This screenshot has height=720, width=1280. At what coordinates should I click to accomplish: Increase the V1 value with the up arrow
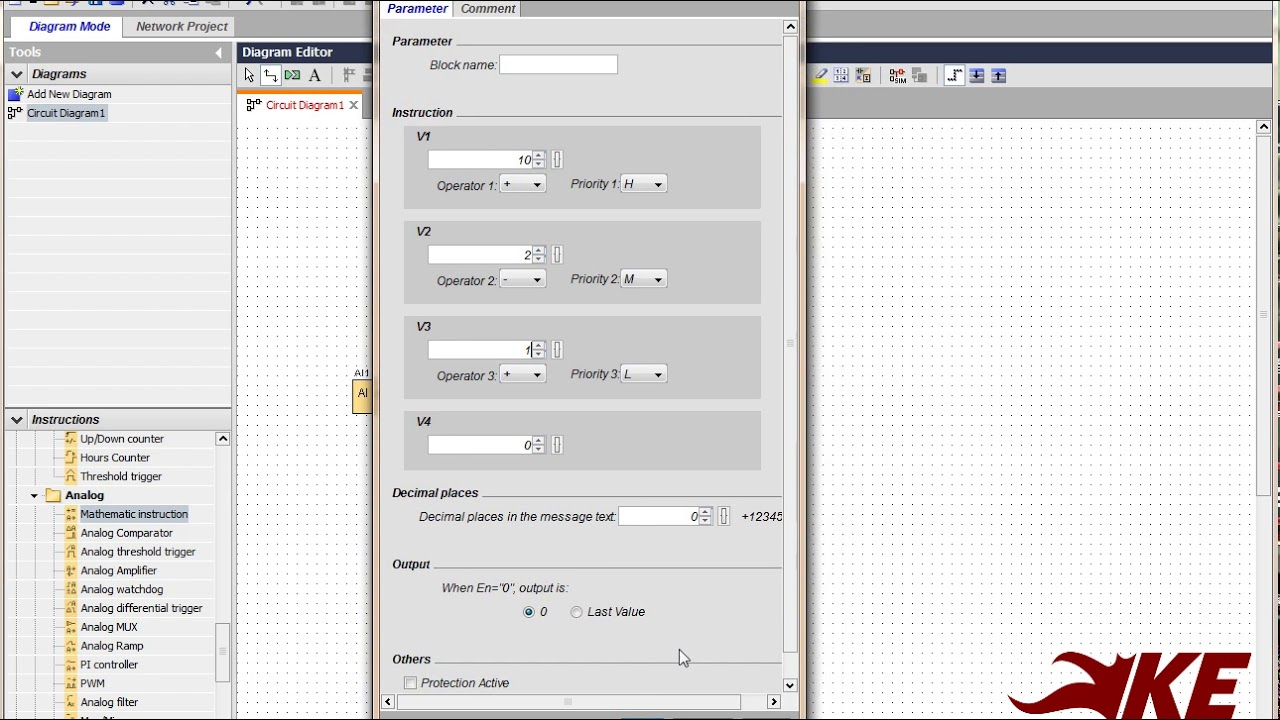(x=539, y=155)
